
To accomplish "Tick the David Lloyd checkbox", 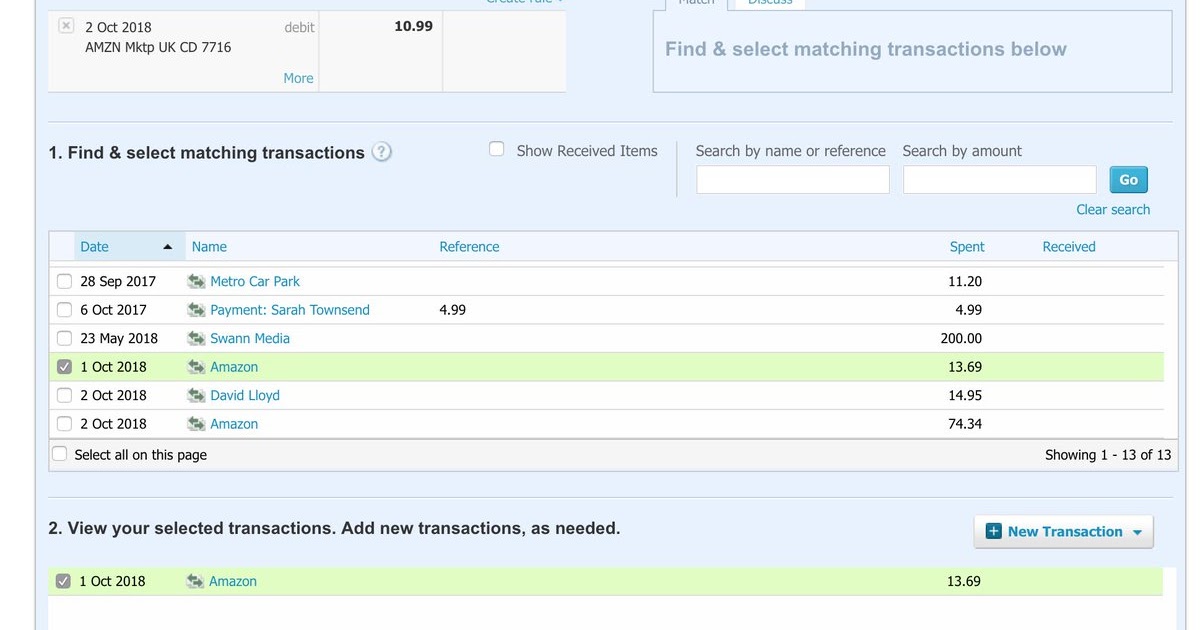I will (x=64, y=396).
